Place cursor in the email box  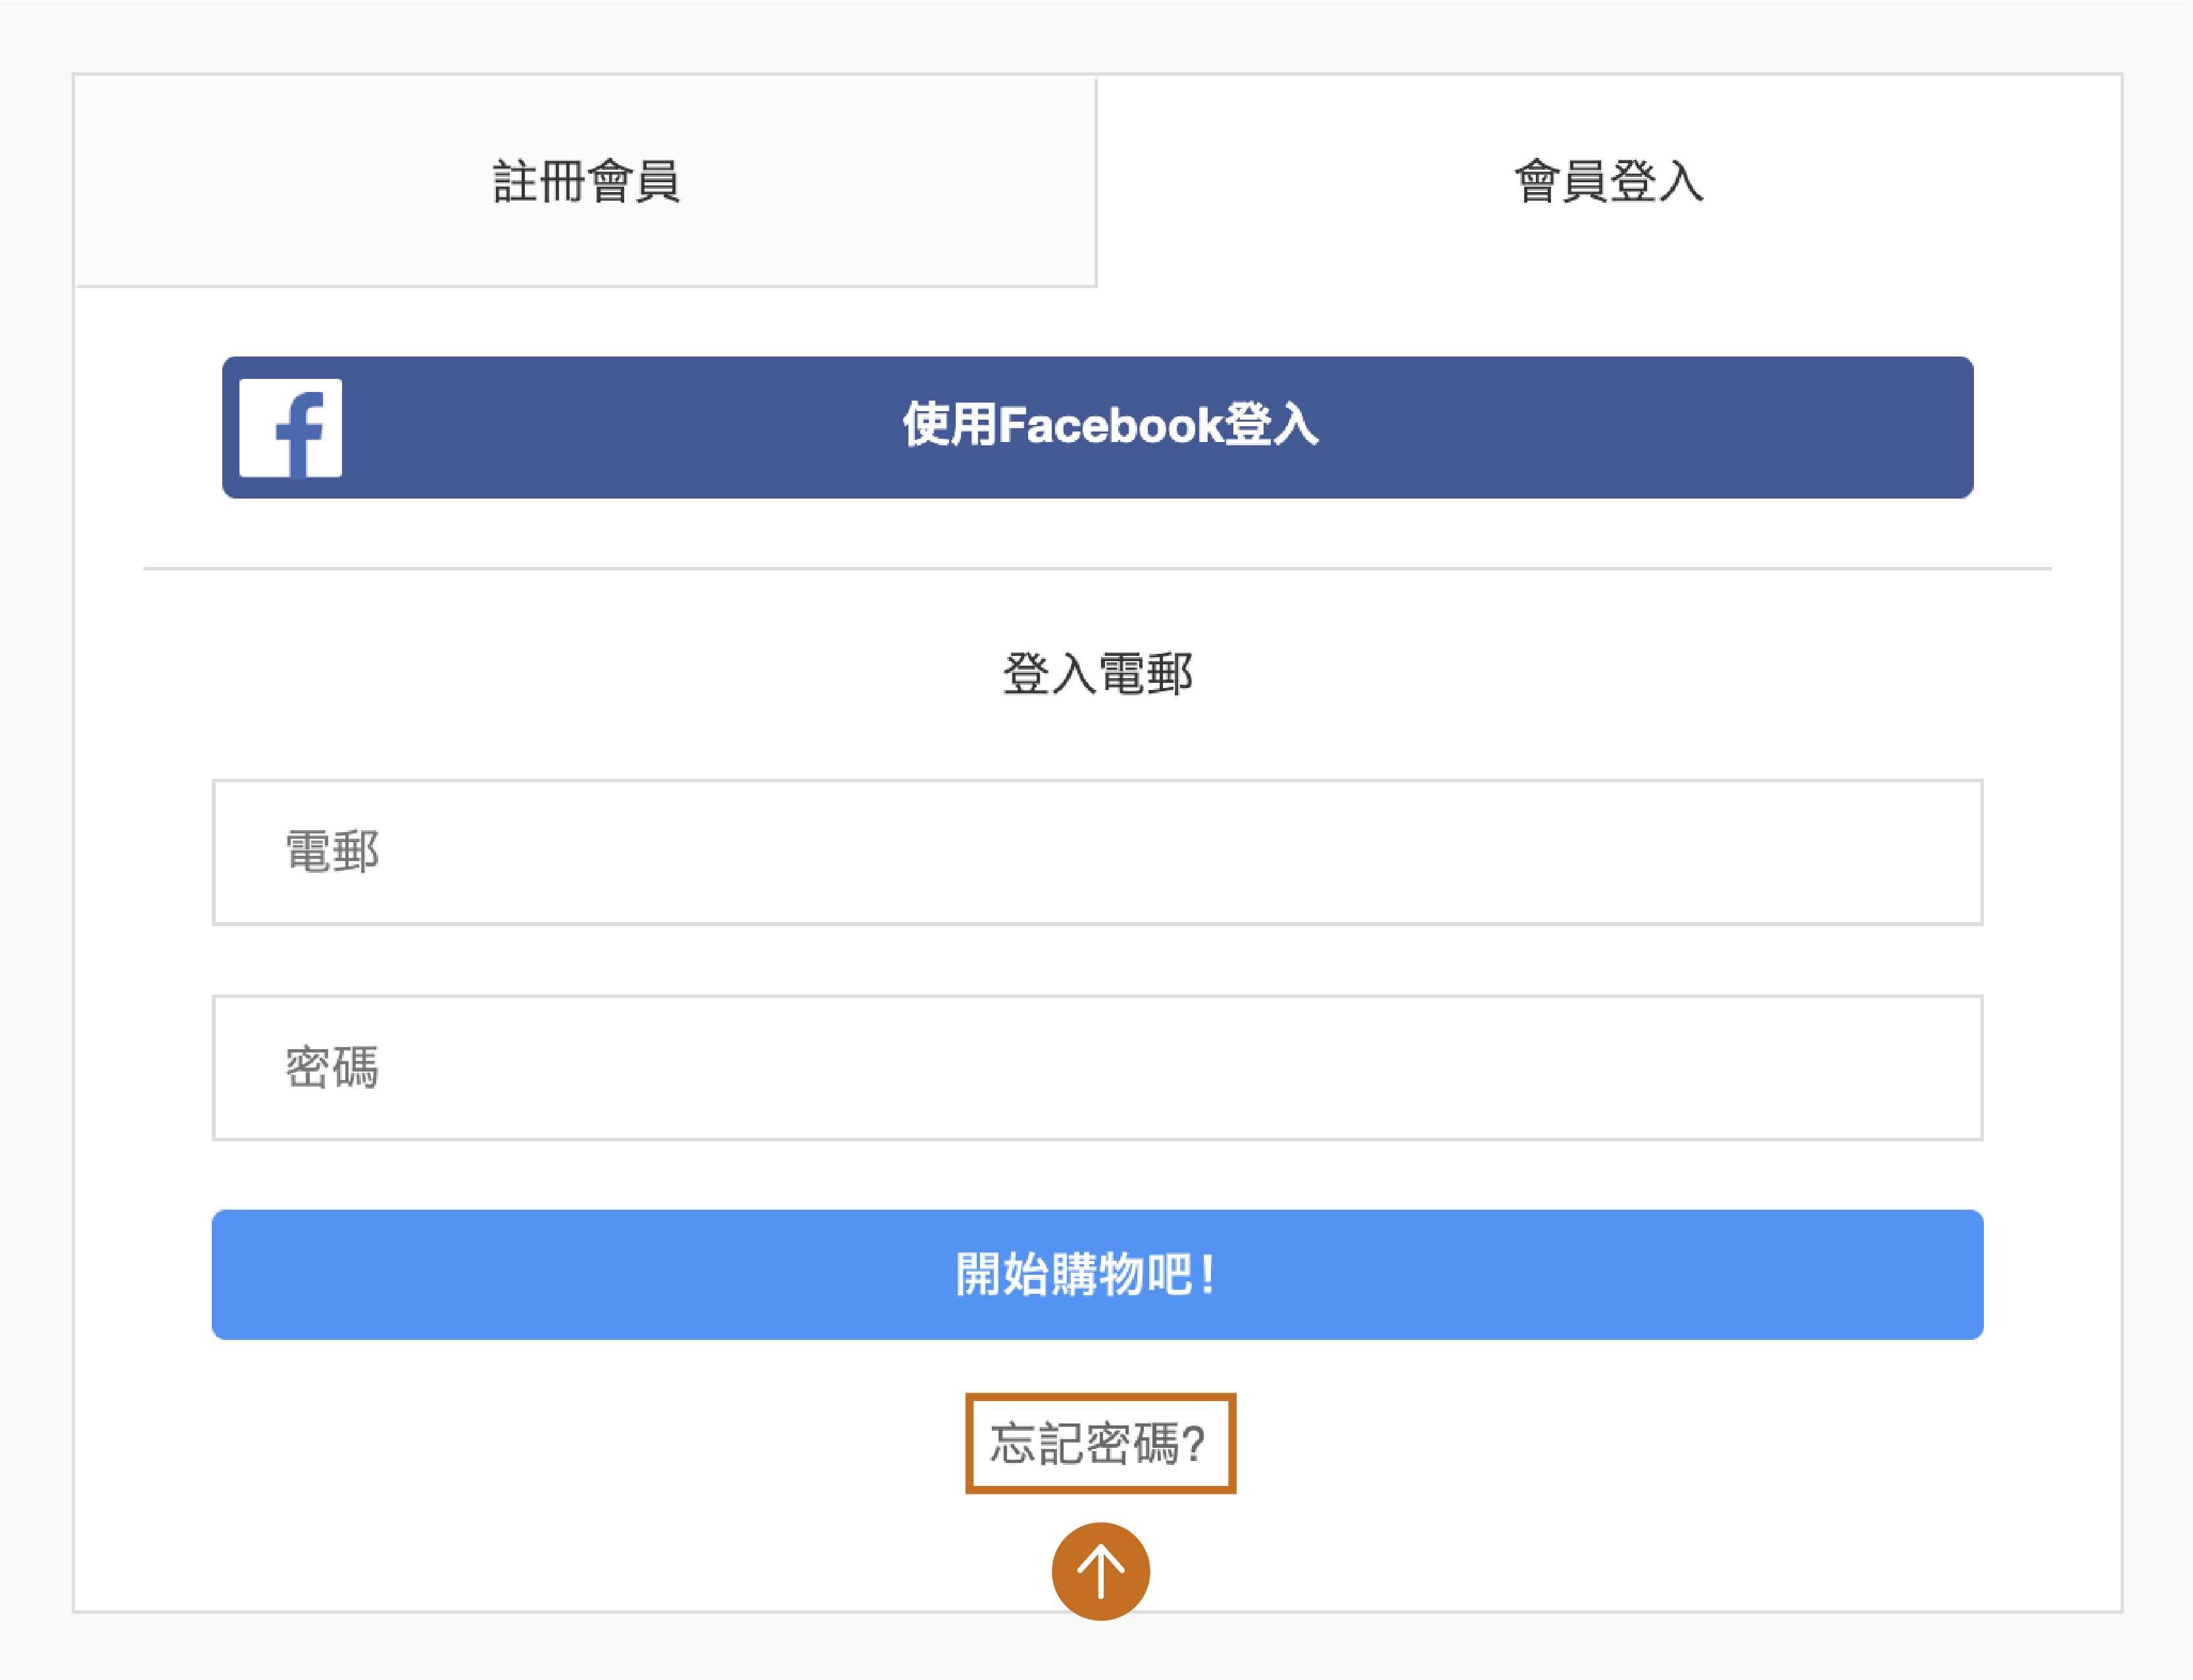click(x=1097, y=852)
